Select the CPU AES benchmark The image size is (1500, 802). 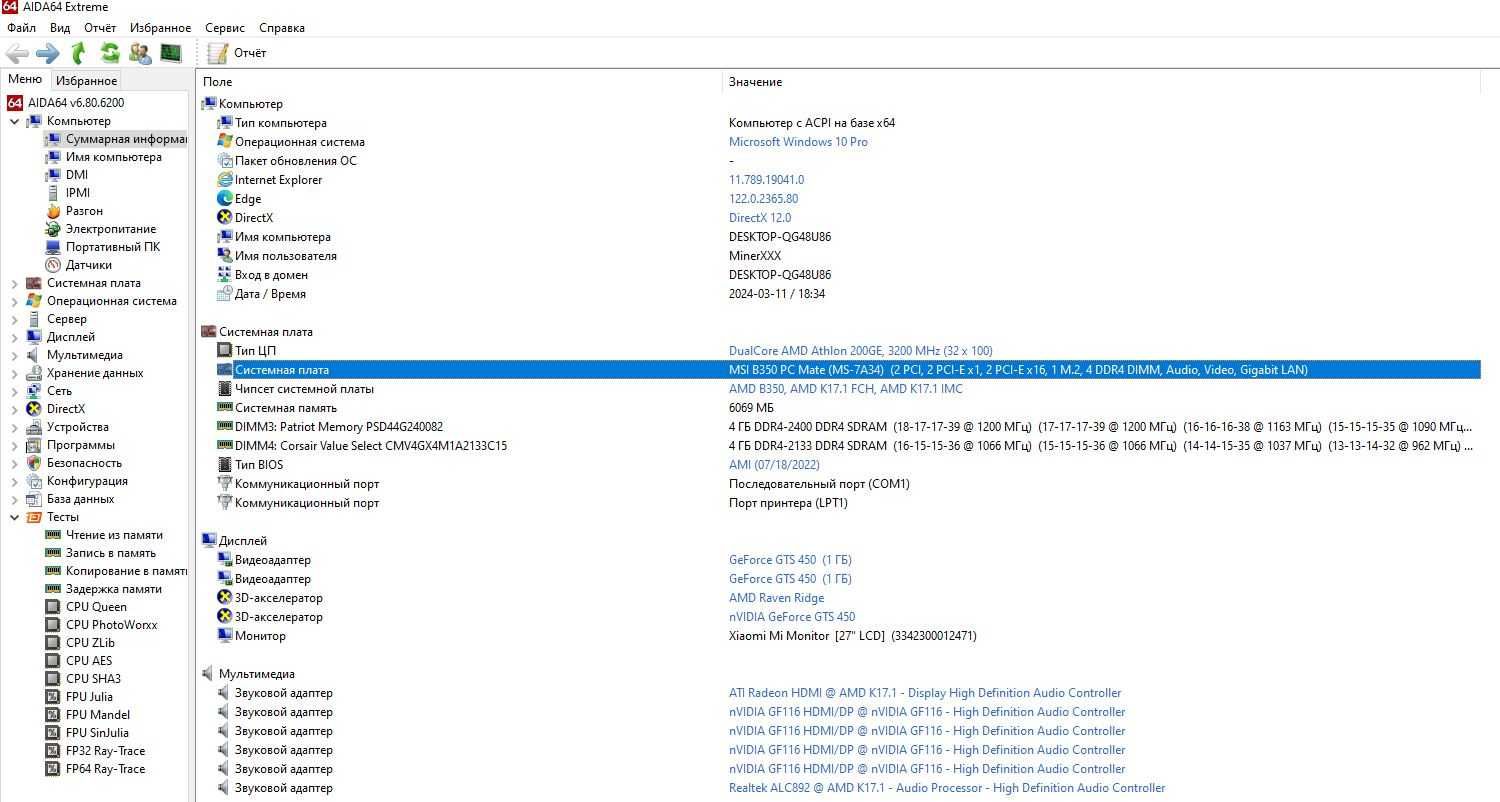[89, 661]
